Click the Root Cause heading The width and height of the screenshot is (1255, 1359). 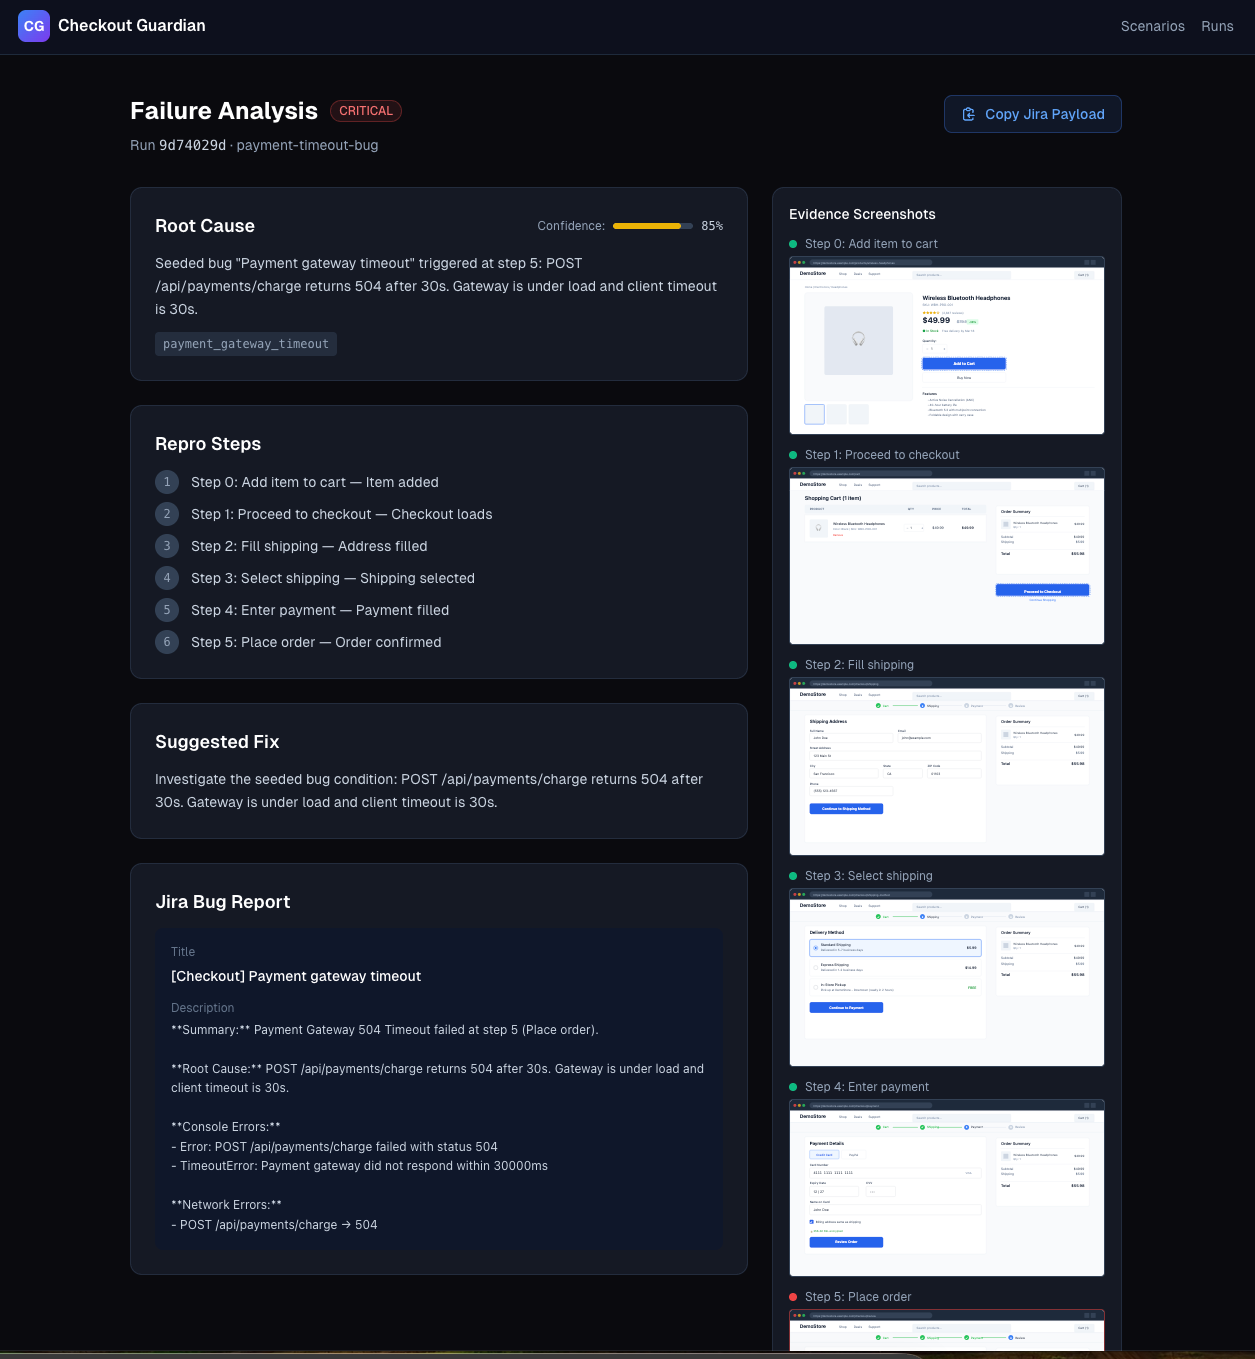coord(205,226)
